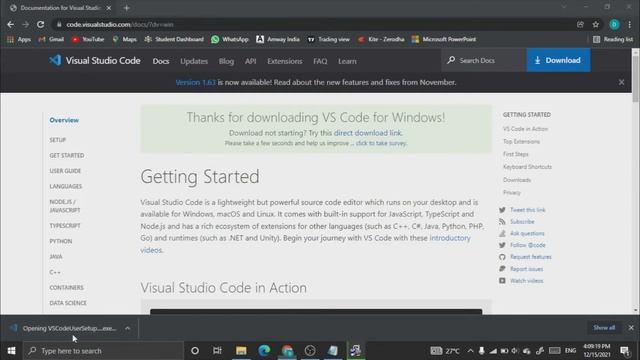
Task: Close the downloads bar
Action: [x=631, y=328]
